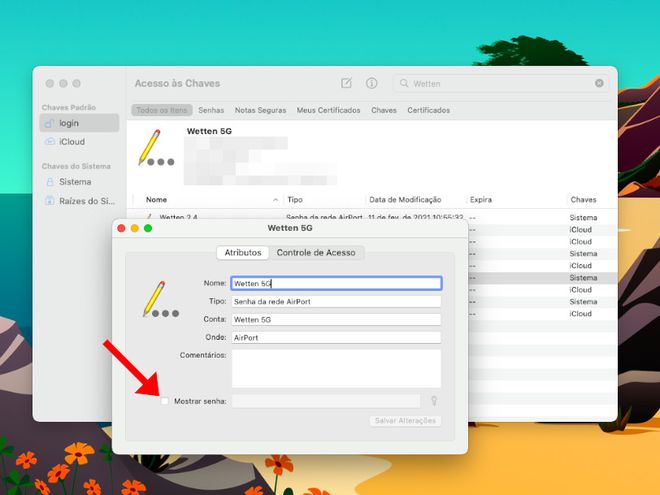Select the Senhas category tab
Screen dimensions: 660x495
pyautogui.click(x=211, y=110)
